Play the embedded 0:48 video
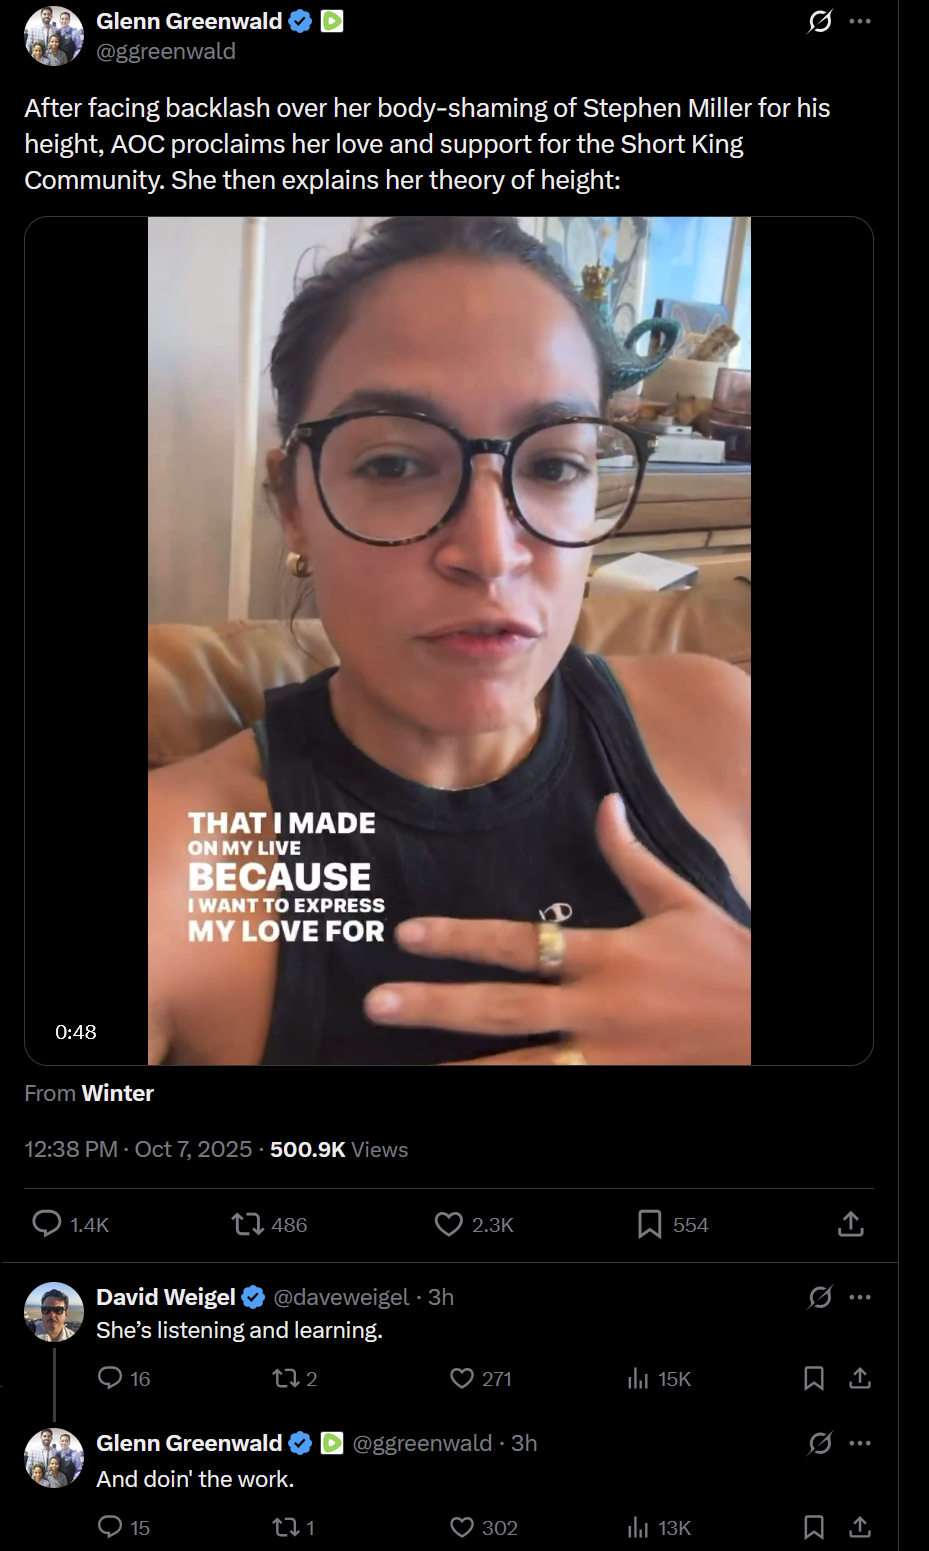929x1551 pixels. (x=449, y=640)
